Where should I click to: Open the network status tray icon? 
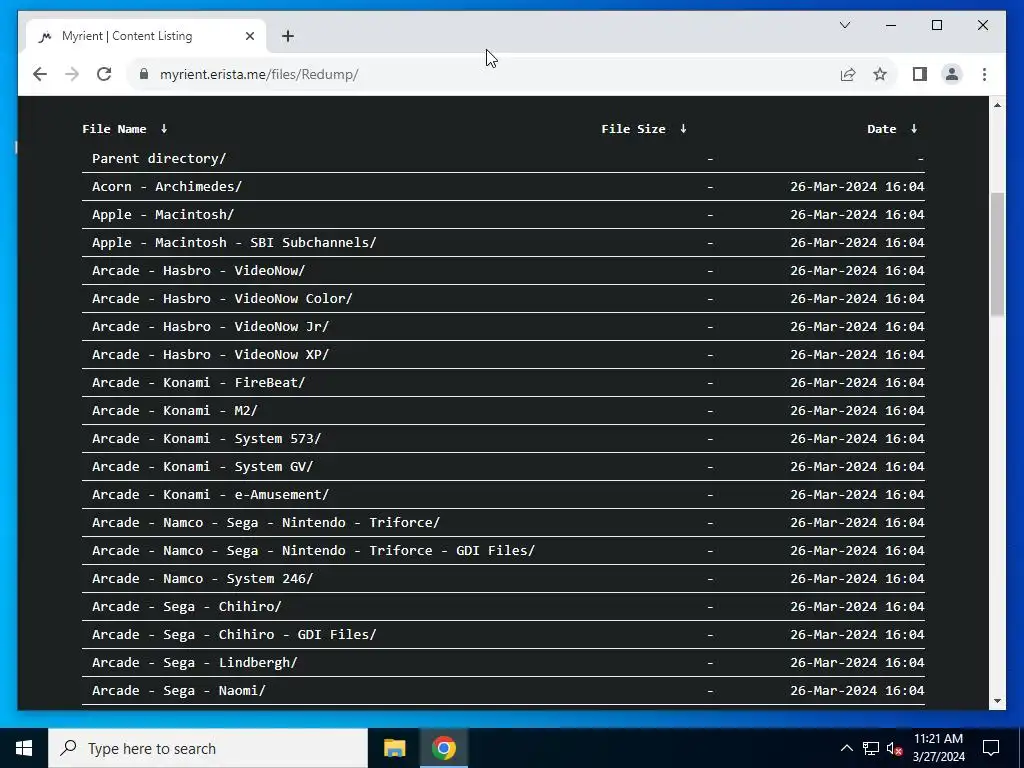coord(871,748)
